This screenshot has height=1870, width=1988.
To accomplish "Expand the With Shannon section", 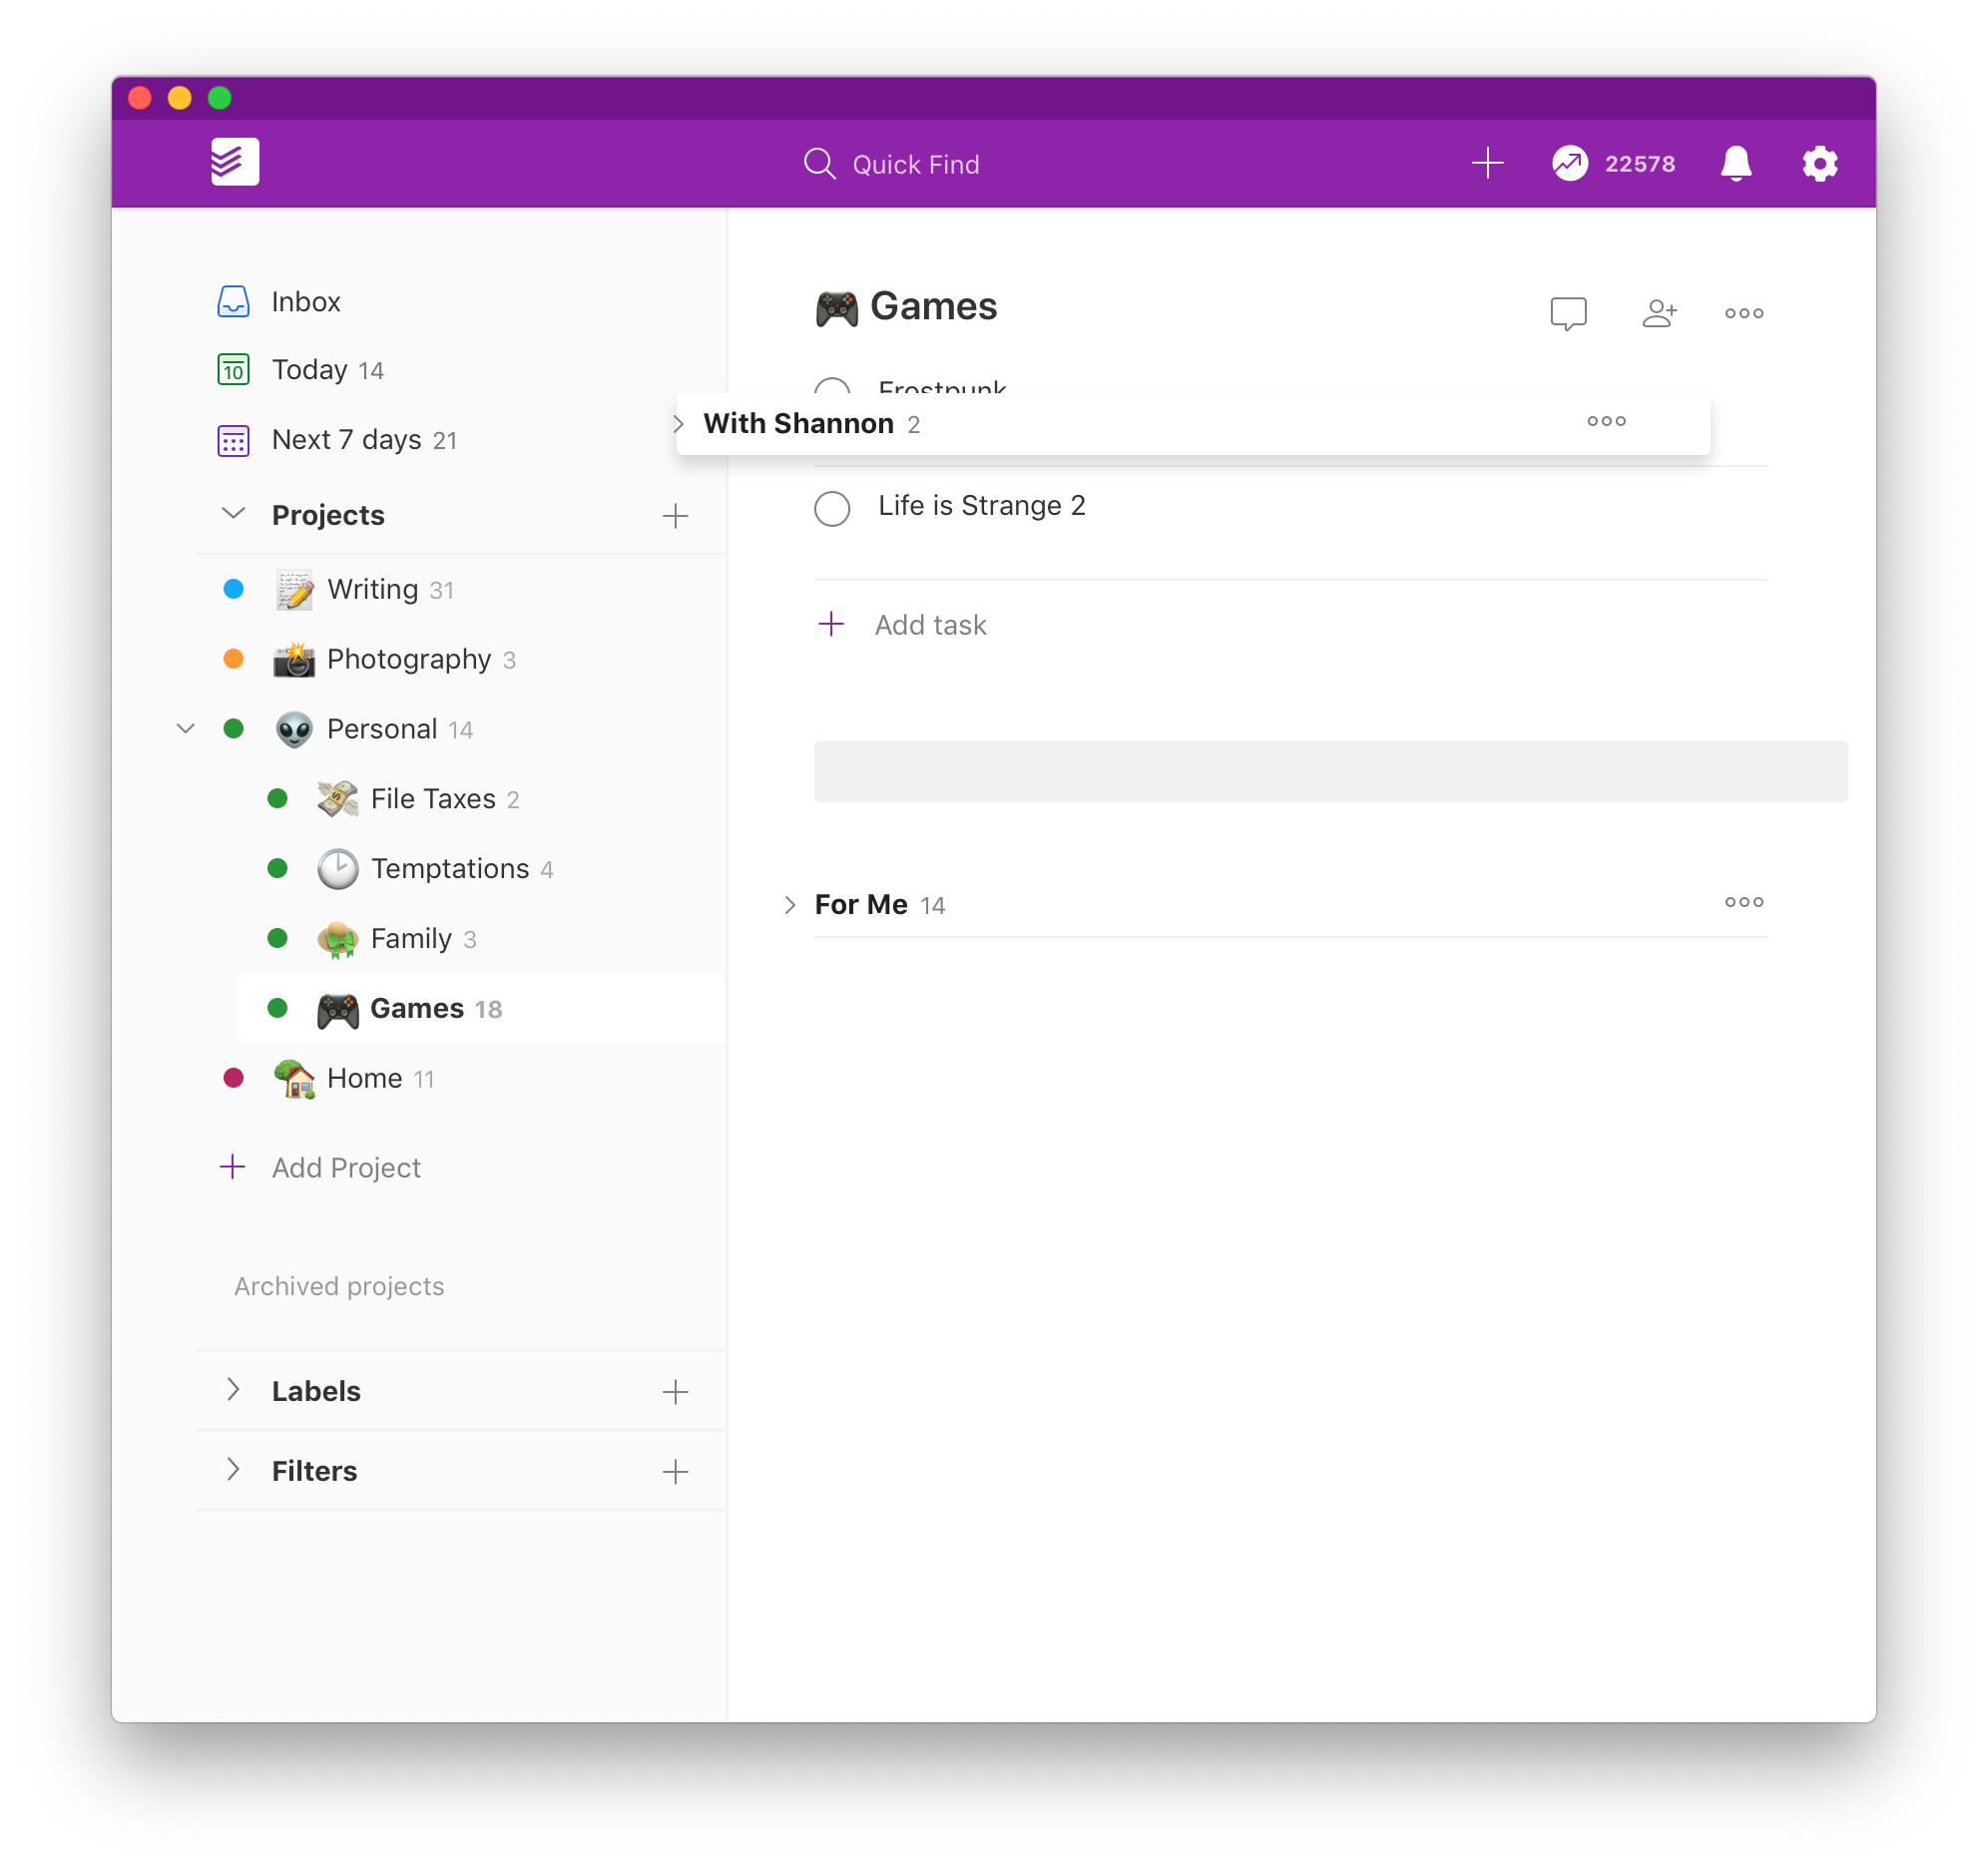I will [x=680, y=424].
